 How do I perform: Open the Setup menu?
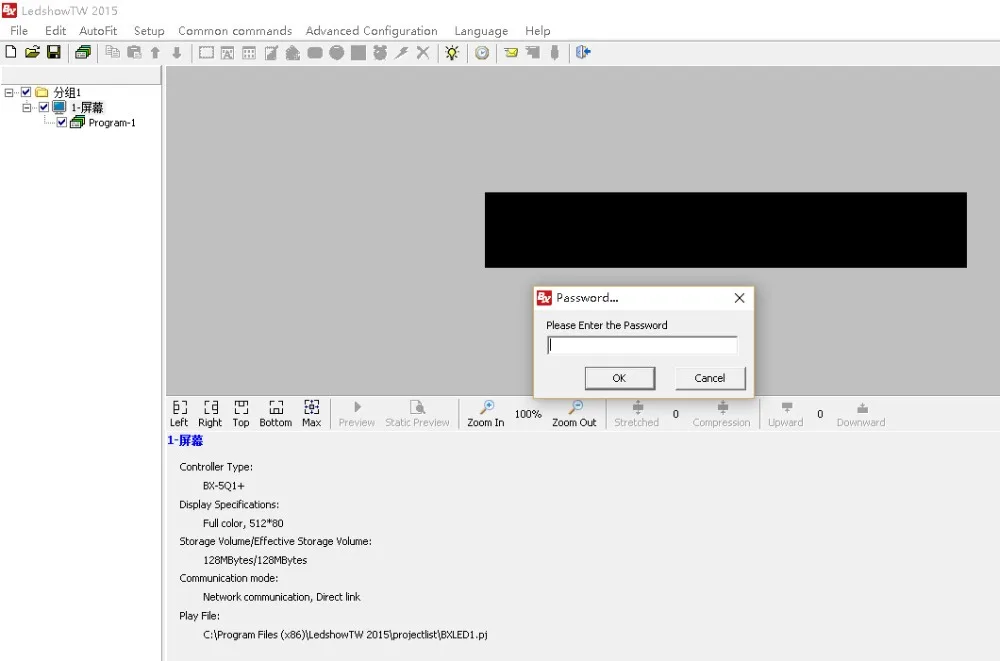pos(149,31)
